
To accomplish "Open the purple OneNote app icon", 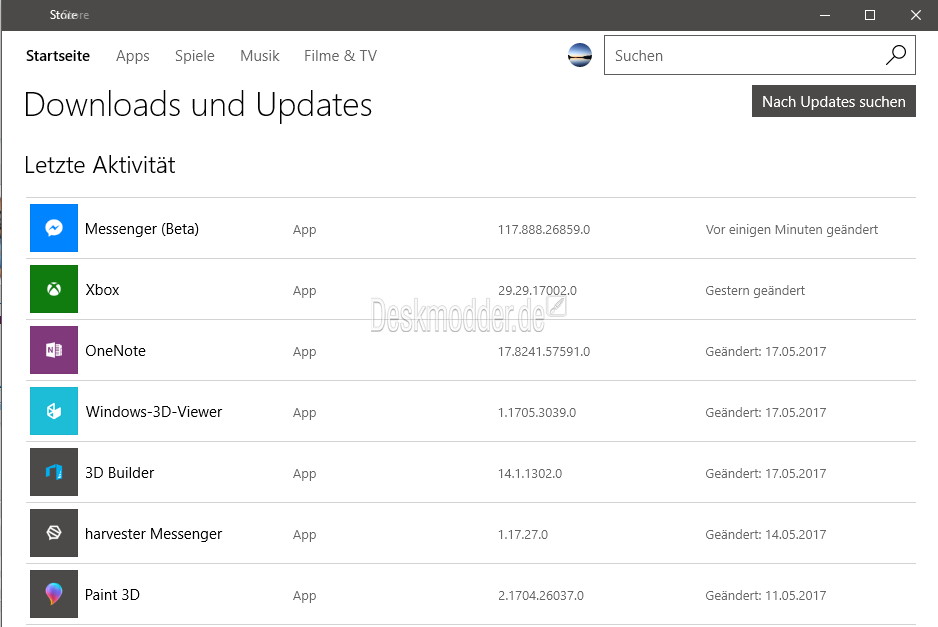I will pyautogui.click(x=54, y=350).
